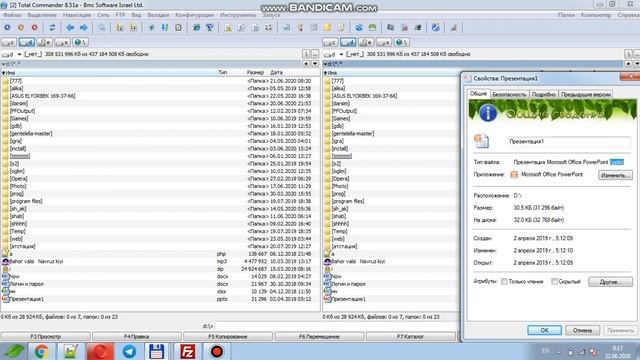Refresh the panel with the blue arrows icon
The image size is (640, 360).
click(52, 27)
